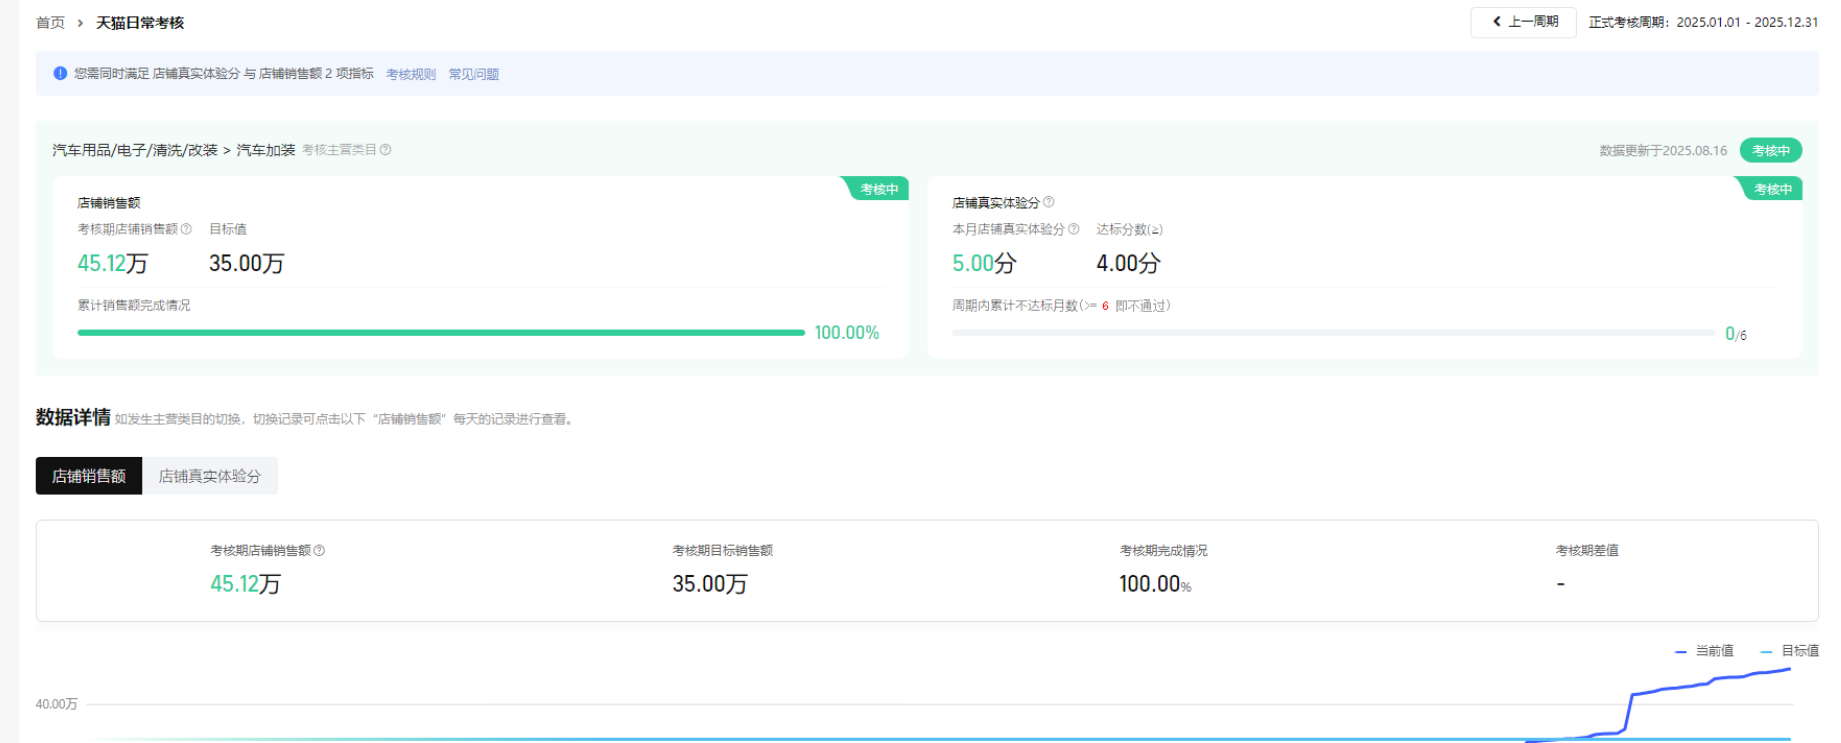Switch to the 店铺真实体验分 tab

(x=209, y=476)
